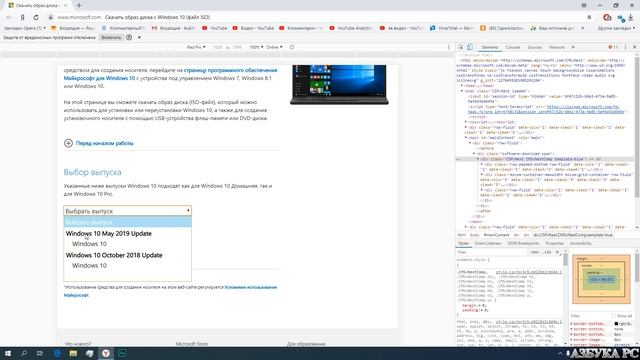The height and width of the screenshot is (360, 640).
Task: Open the DOM Breakpoints tab
Action: pyautogui.click(x=523, y=243)
